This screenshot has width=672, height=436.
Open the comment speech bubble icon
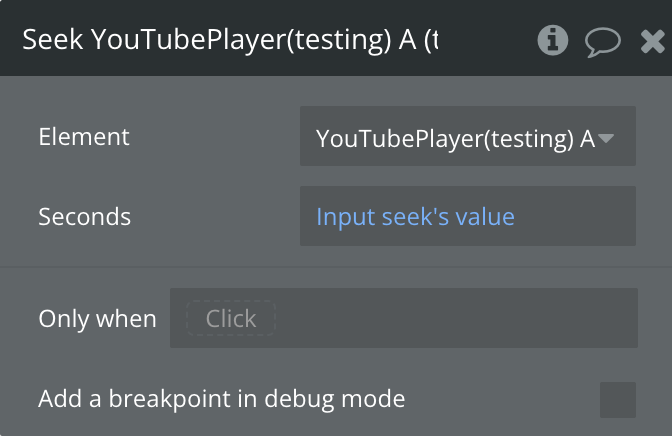[602, 41]
